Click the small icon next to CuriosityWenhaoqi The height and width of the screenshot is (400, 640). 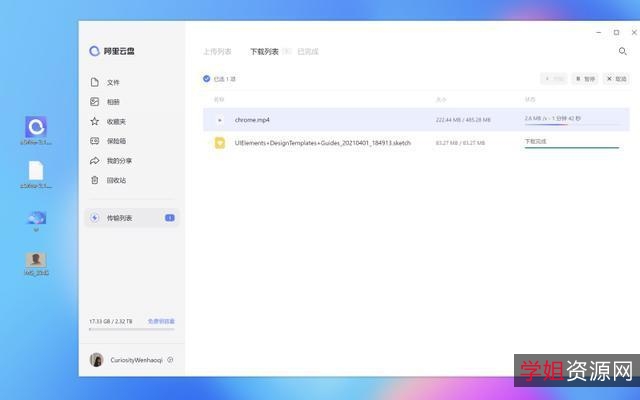click(x=170, y=360)
